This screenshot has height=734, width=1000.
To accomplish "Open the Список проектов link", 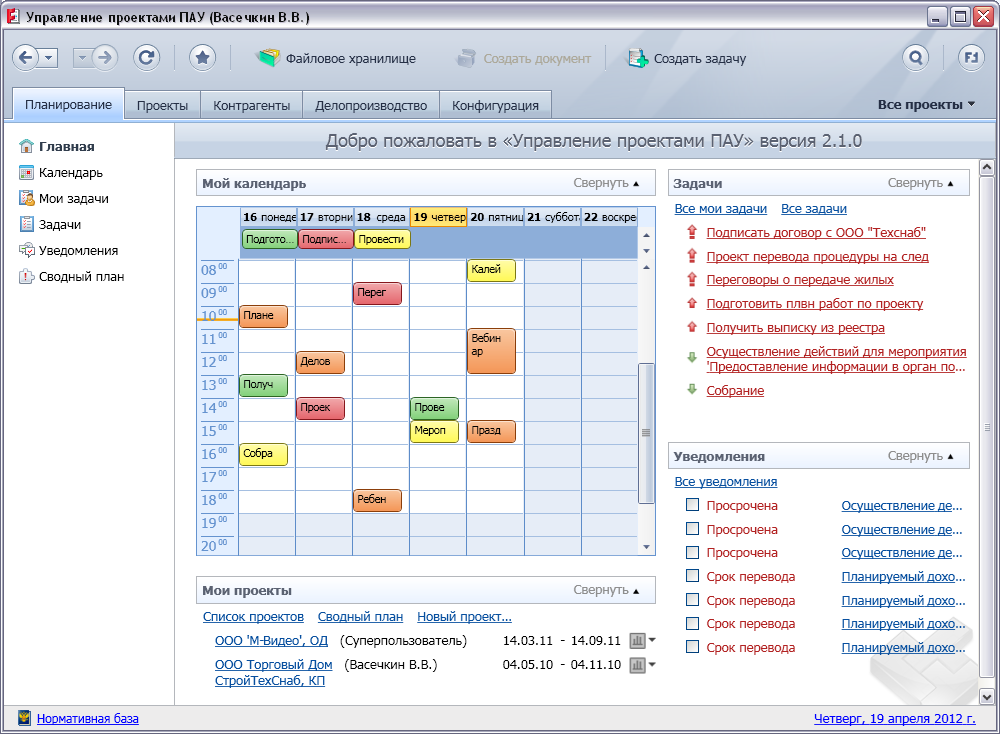I will (x=253, y=617).
